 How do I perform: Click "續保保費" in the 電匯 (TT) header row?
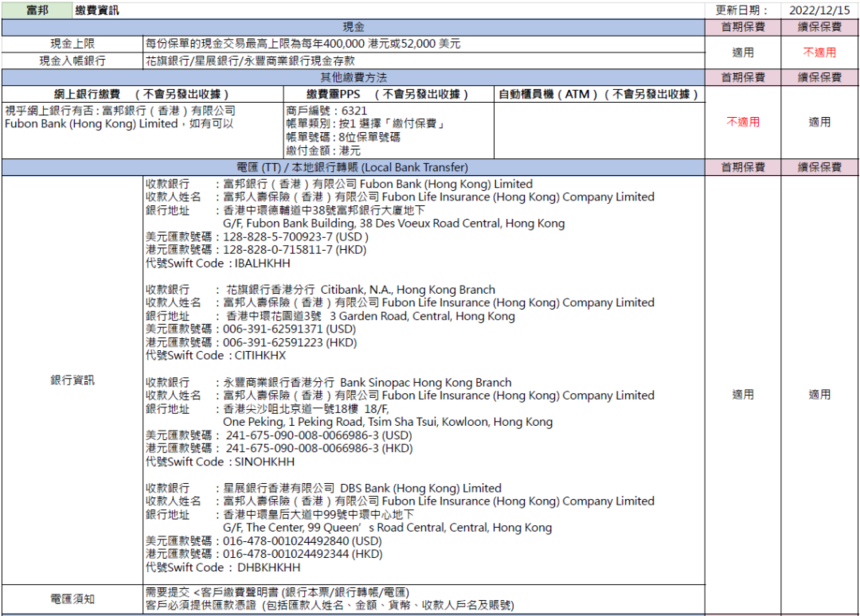pyautogui.click(x=819, y=167)
